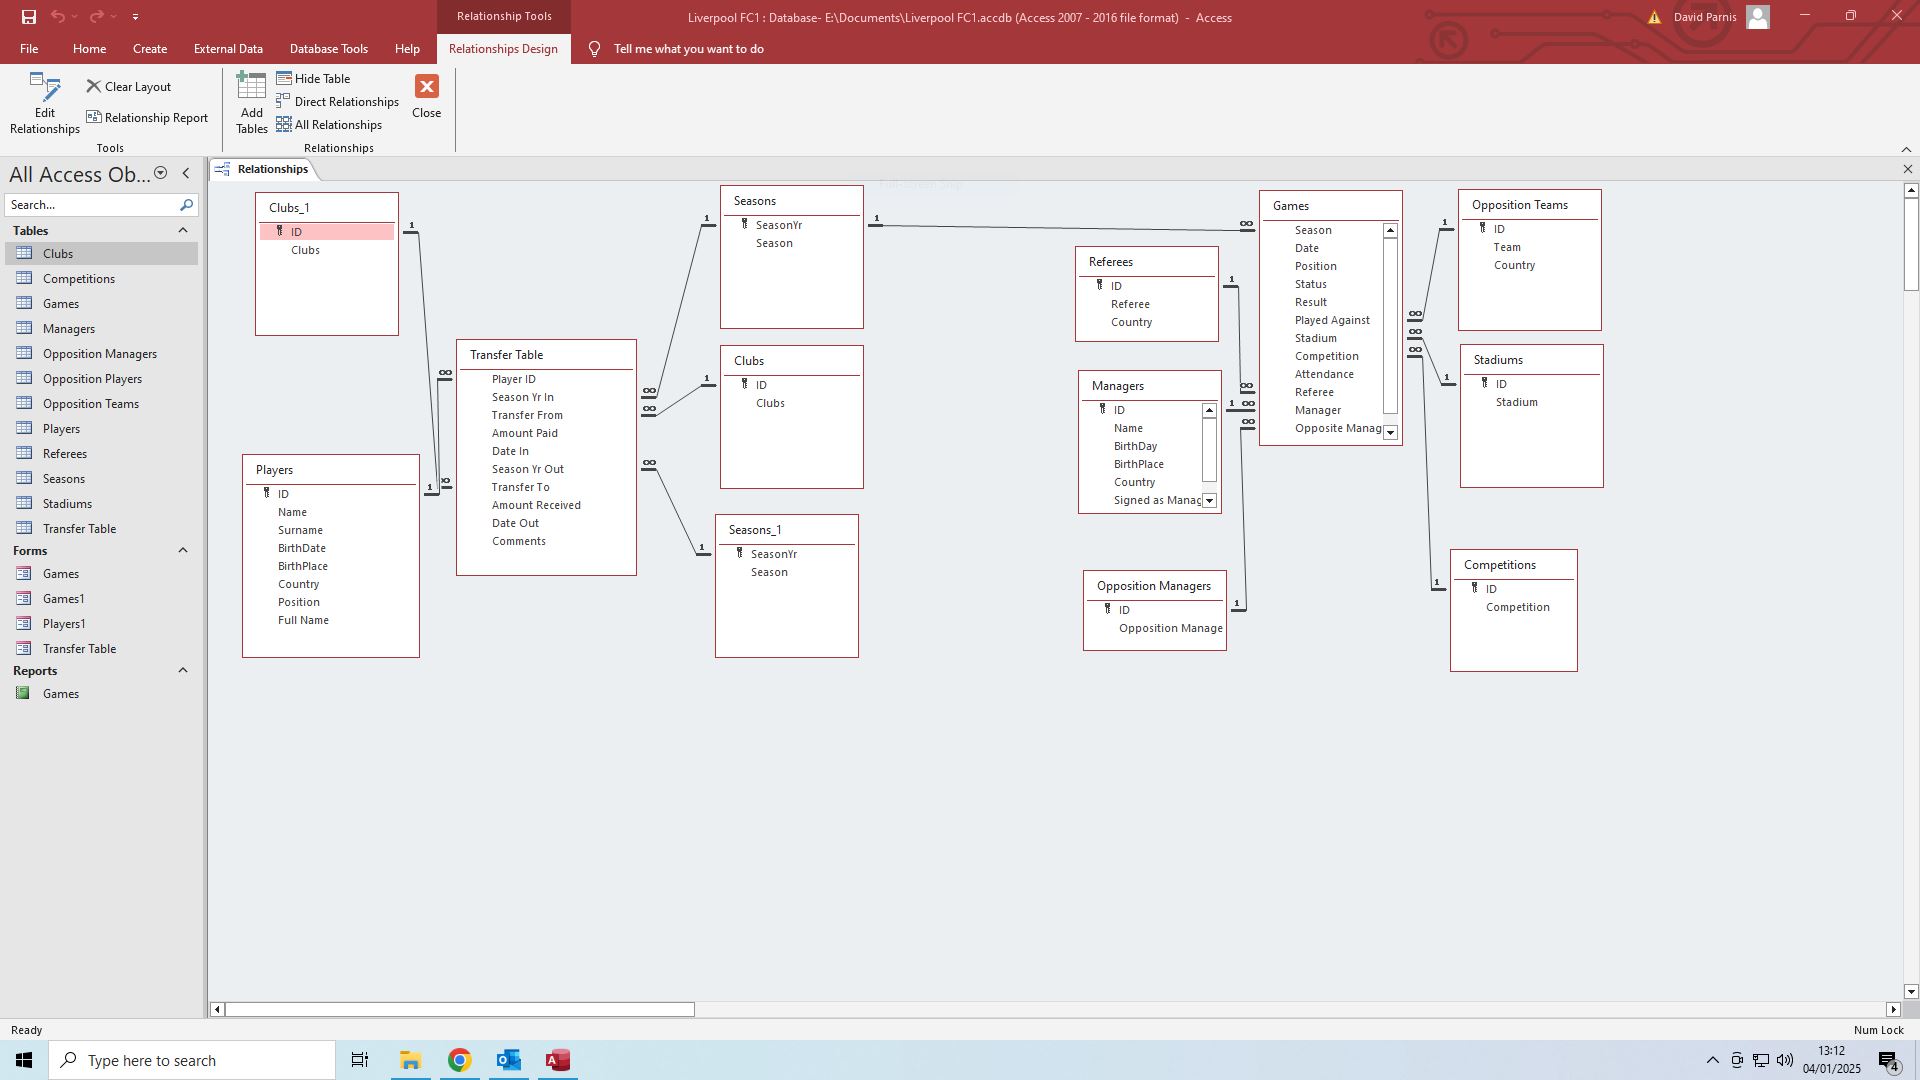The height and width of the screenshot is (1080, 1920).
Task: Click Tell me what you want to do
Action: [x=688, y=49]
